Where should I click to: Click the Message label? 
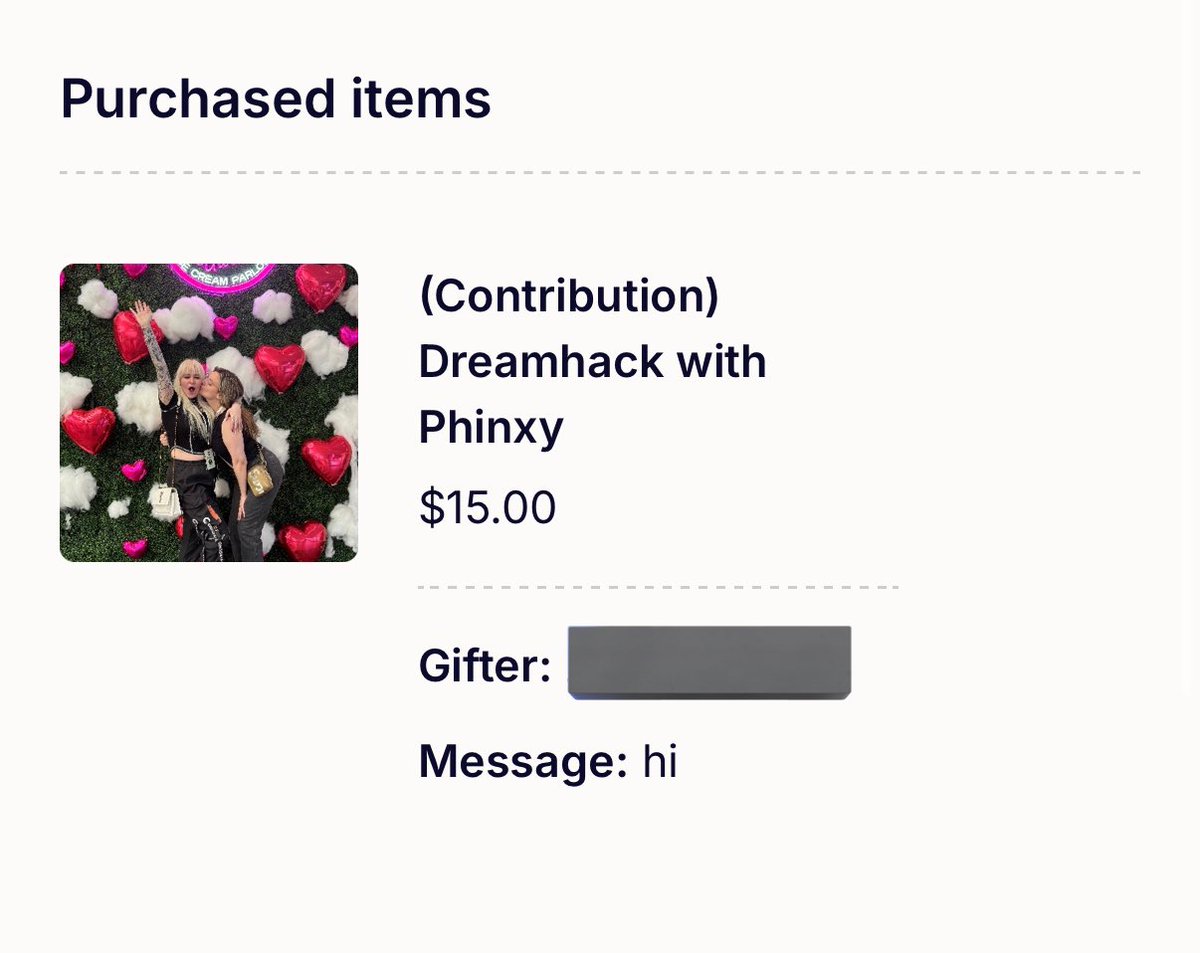523,763
